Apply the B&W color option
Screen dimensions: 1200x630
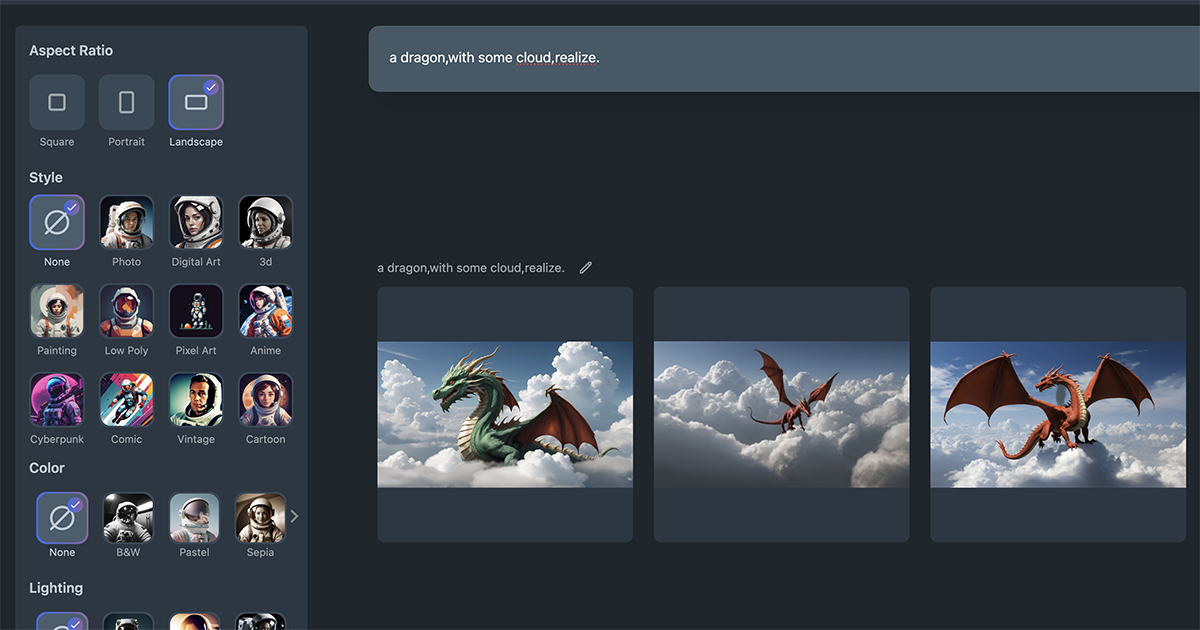point(128,517)
